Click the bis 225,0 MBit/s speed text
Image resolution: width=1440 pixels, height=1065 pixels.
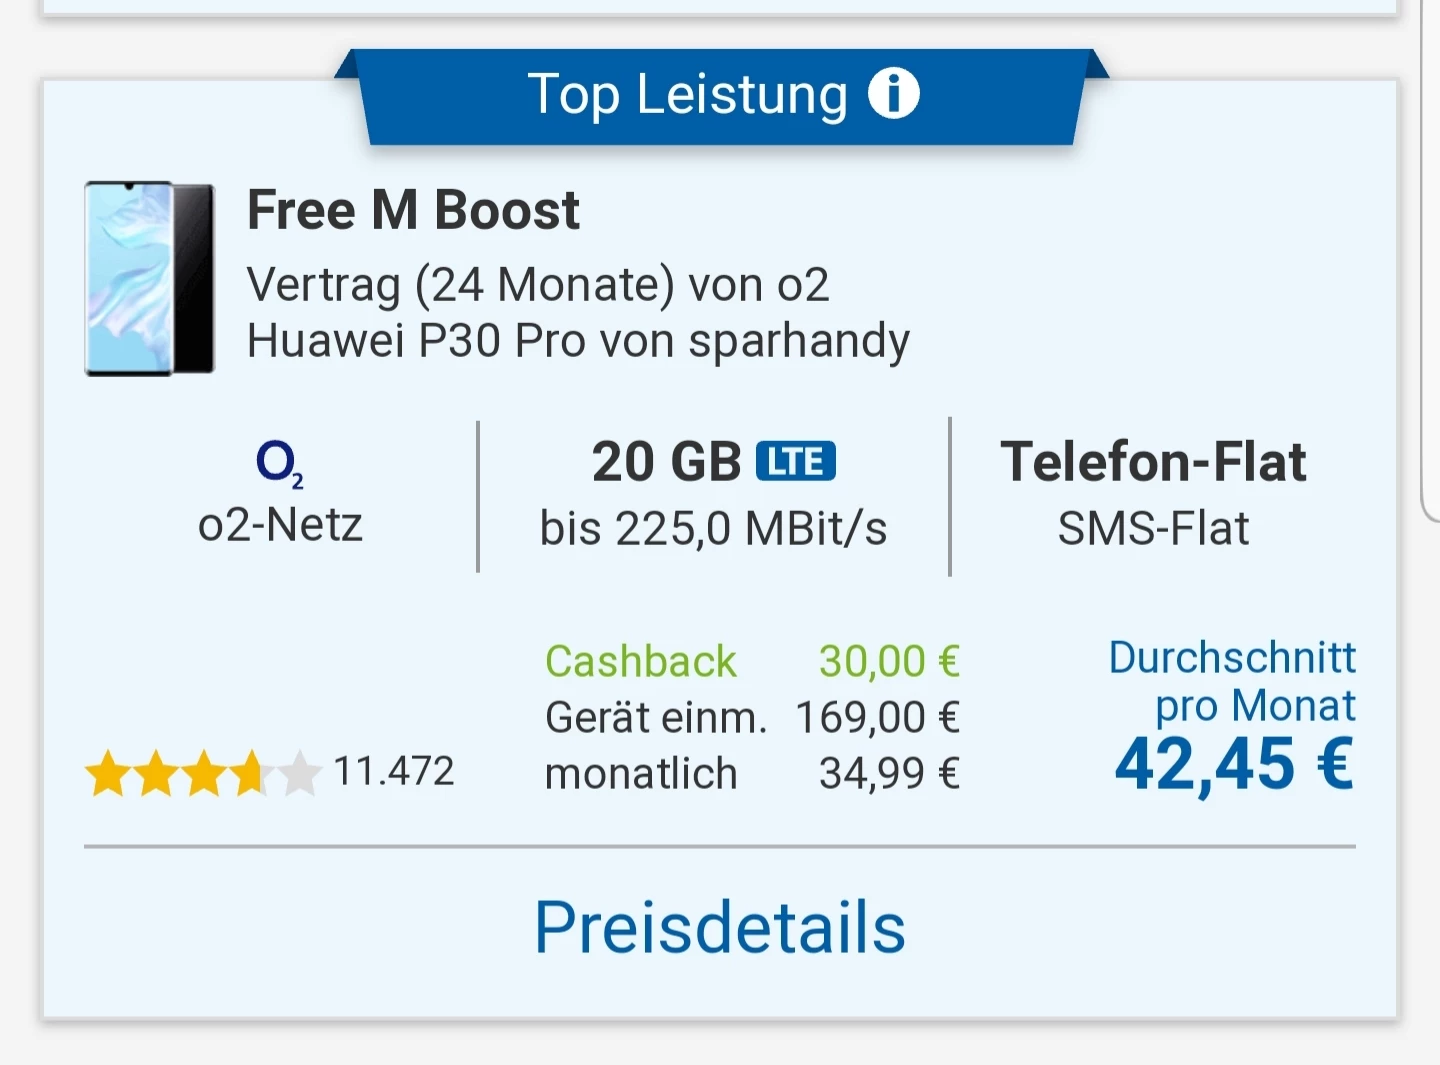click(713, 528)
